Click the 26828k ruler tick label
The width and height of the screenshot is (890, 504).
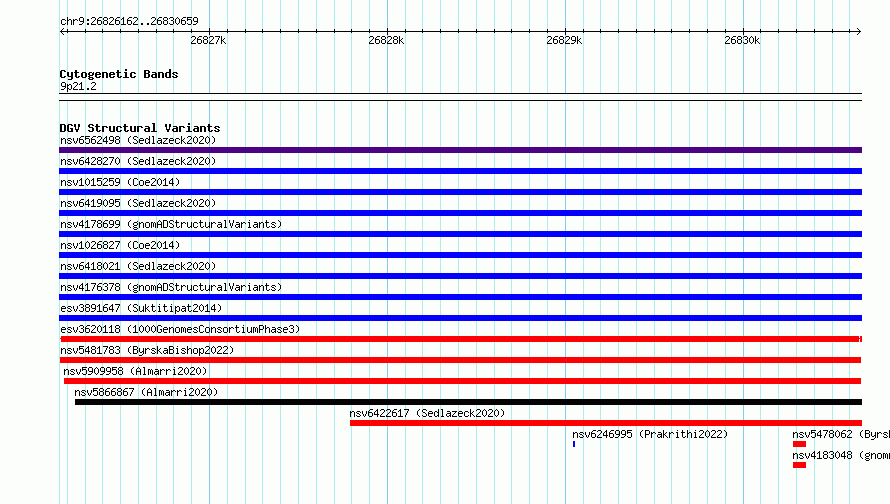(386, 40)
